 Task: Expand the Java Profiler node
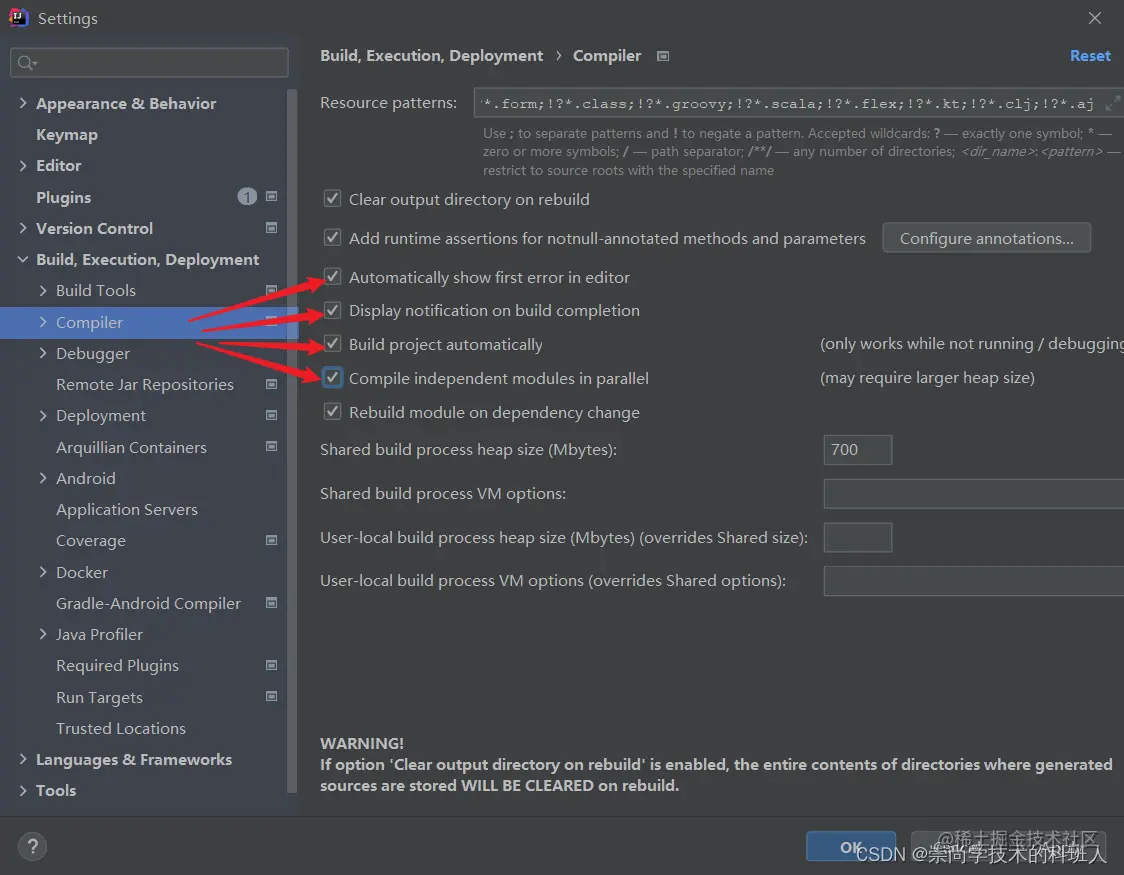click(x=43, y=634)
